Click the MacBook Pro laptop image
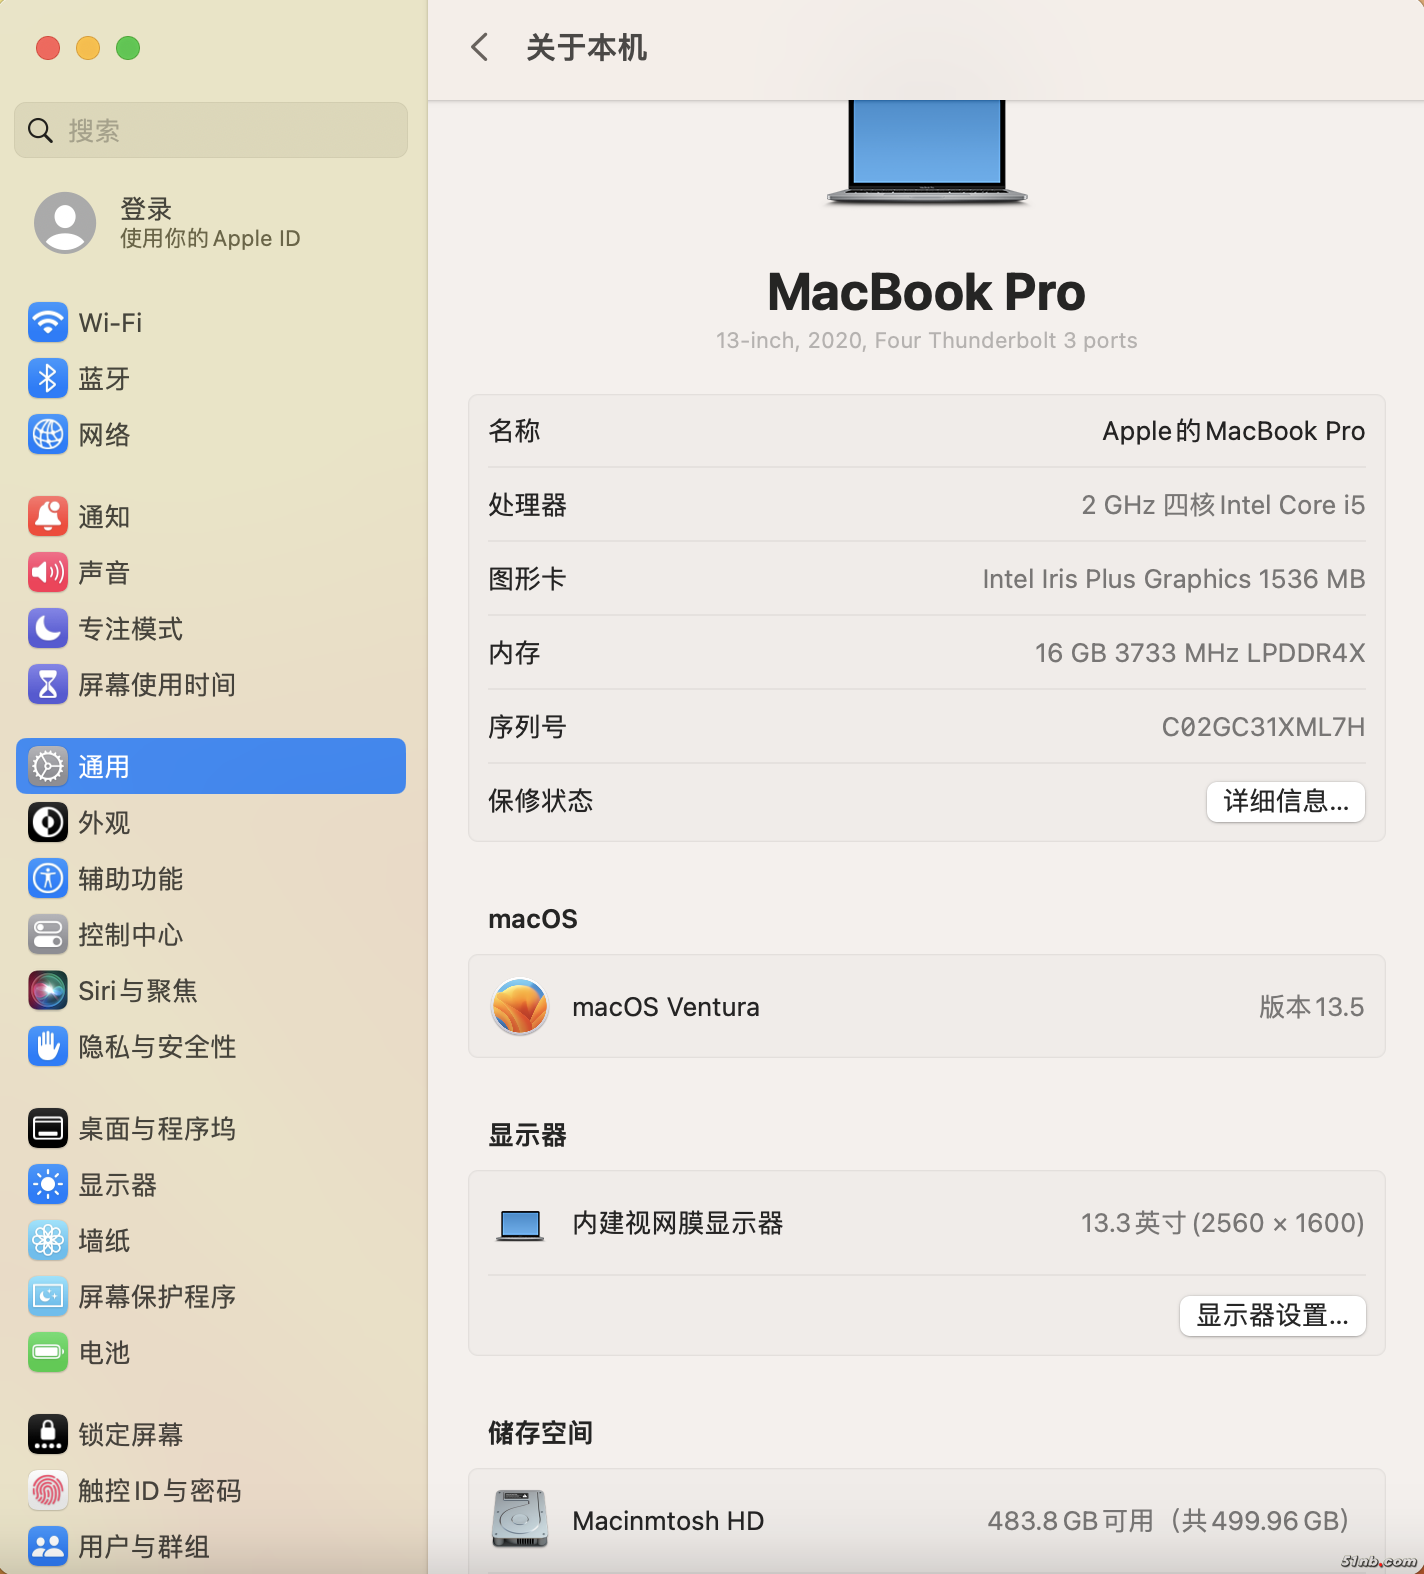 point(927,152)
